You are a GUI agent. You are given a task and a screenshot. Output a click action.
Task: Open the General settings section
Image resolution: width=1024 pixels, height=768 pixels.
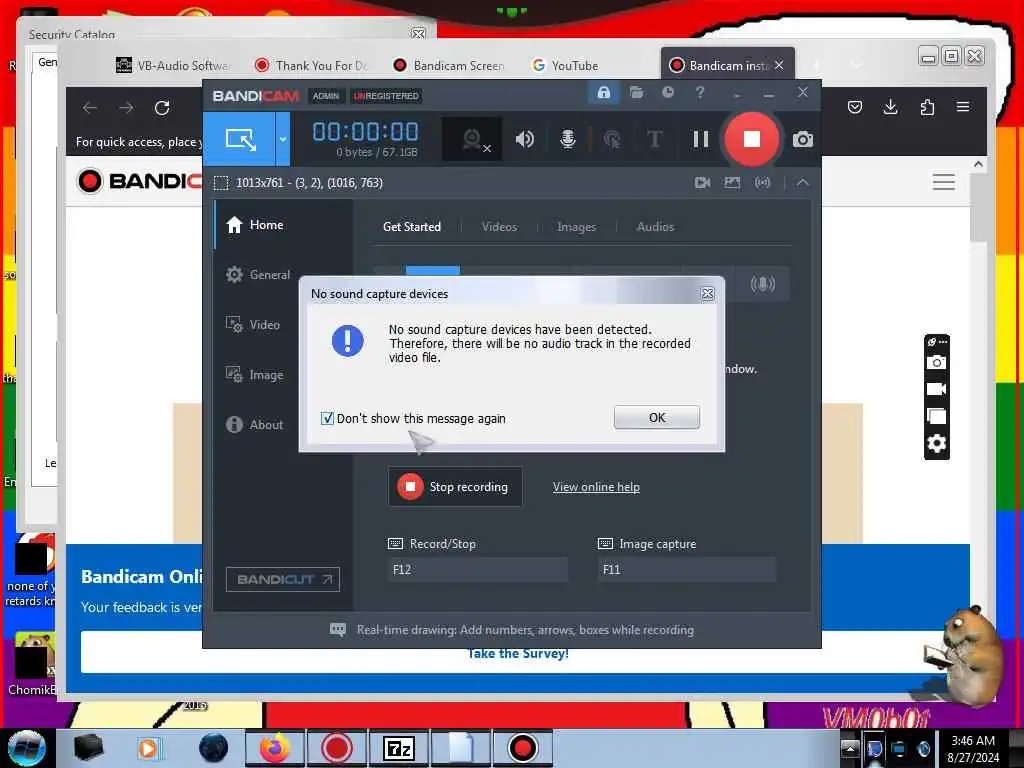point(257,275)
